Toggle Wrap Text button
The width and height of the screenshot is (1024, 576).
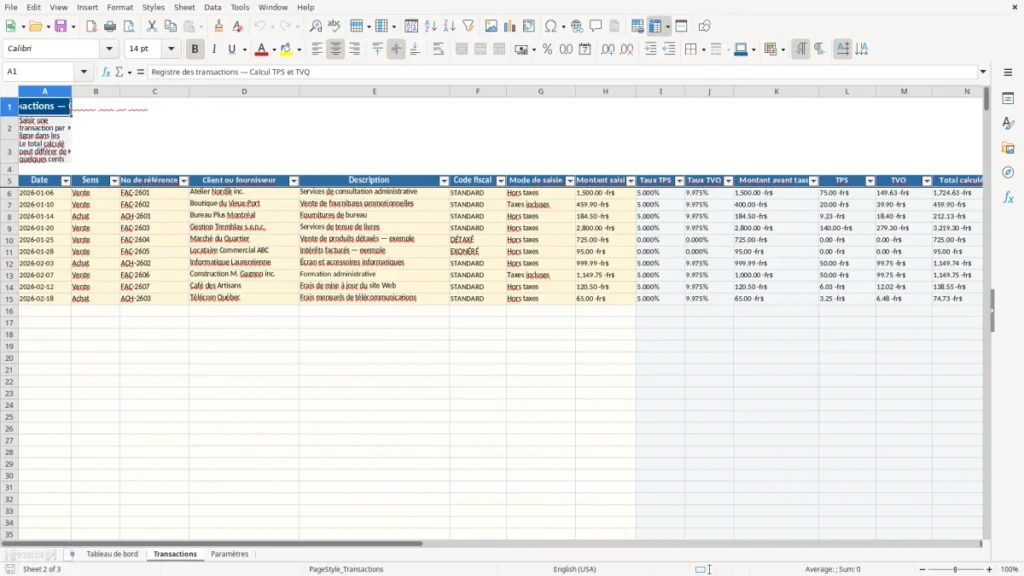click(x=438, y=49)
